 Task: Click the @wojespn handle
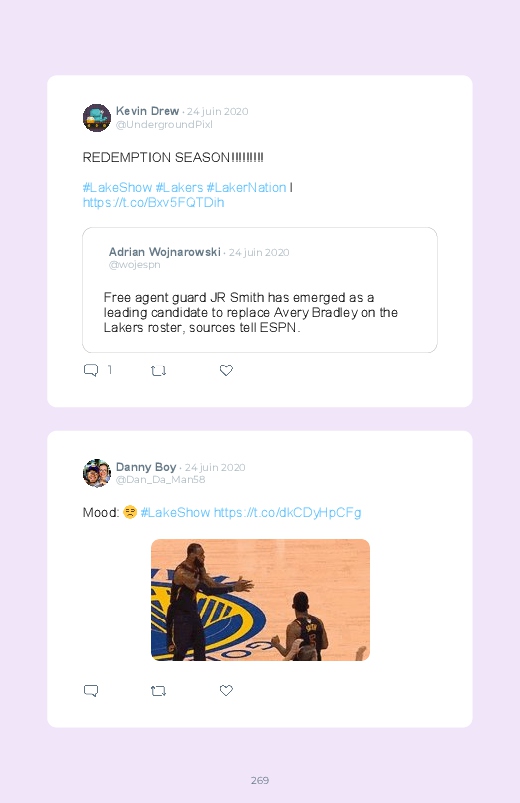coord(135,265)
